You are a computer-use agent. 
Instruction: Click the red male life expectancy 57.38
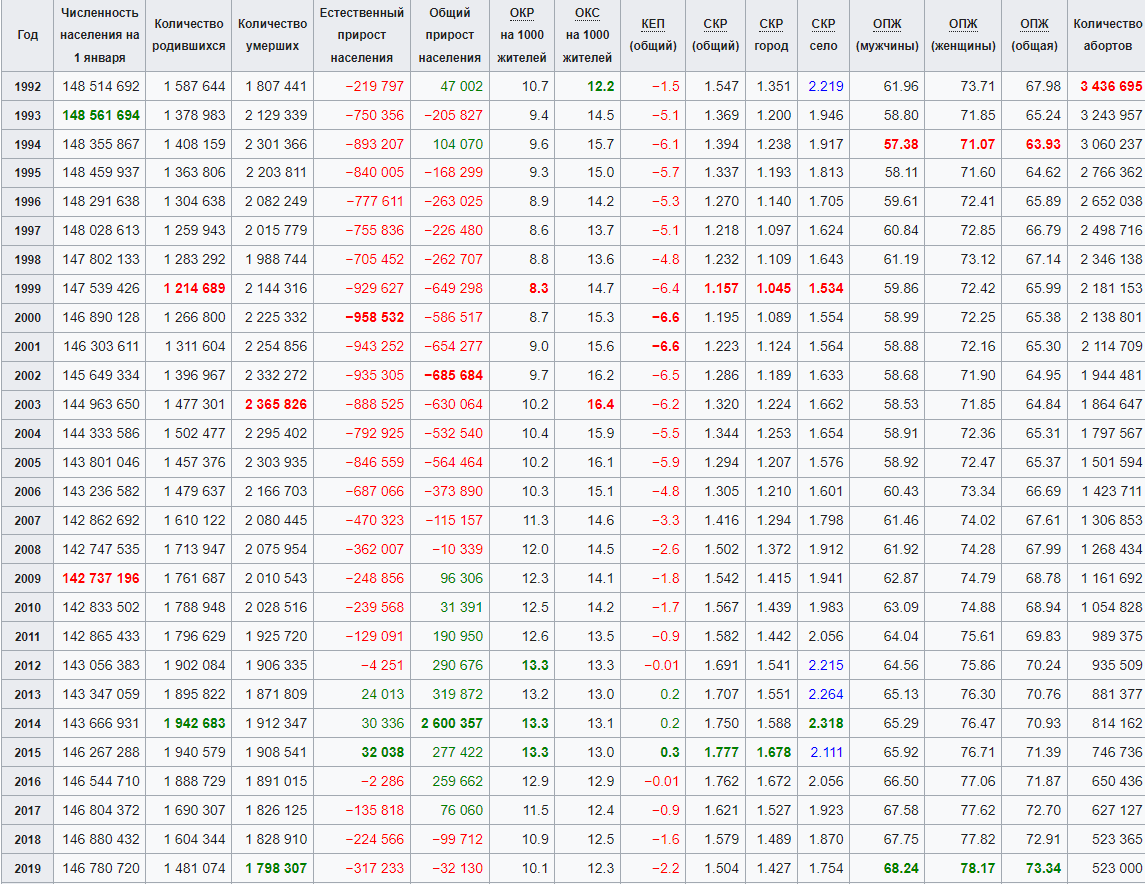click(x=901, y=145)
